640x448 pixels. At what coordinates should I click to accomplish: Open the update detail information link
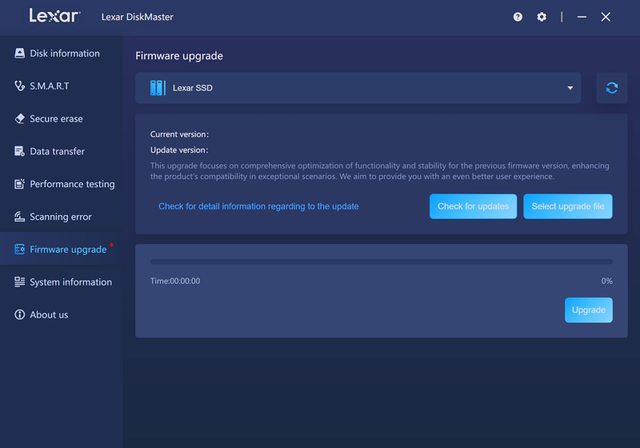pos(258,206)
